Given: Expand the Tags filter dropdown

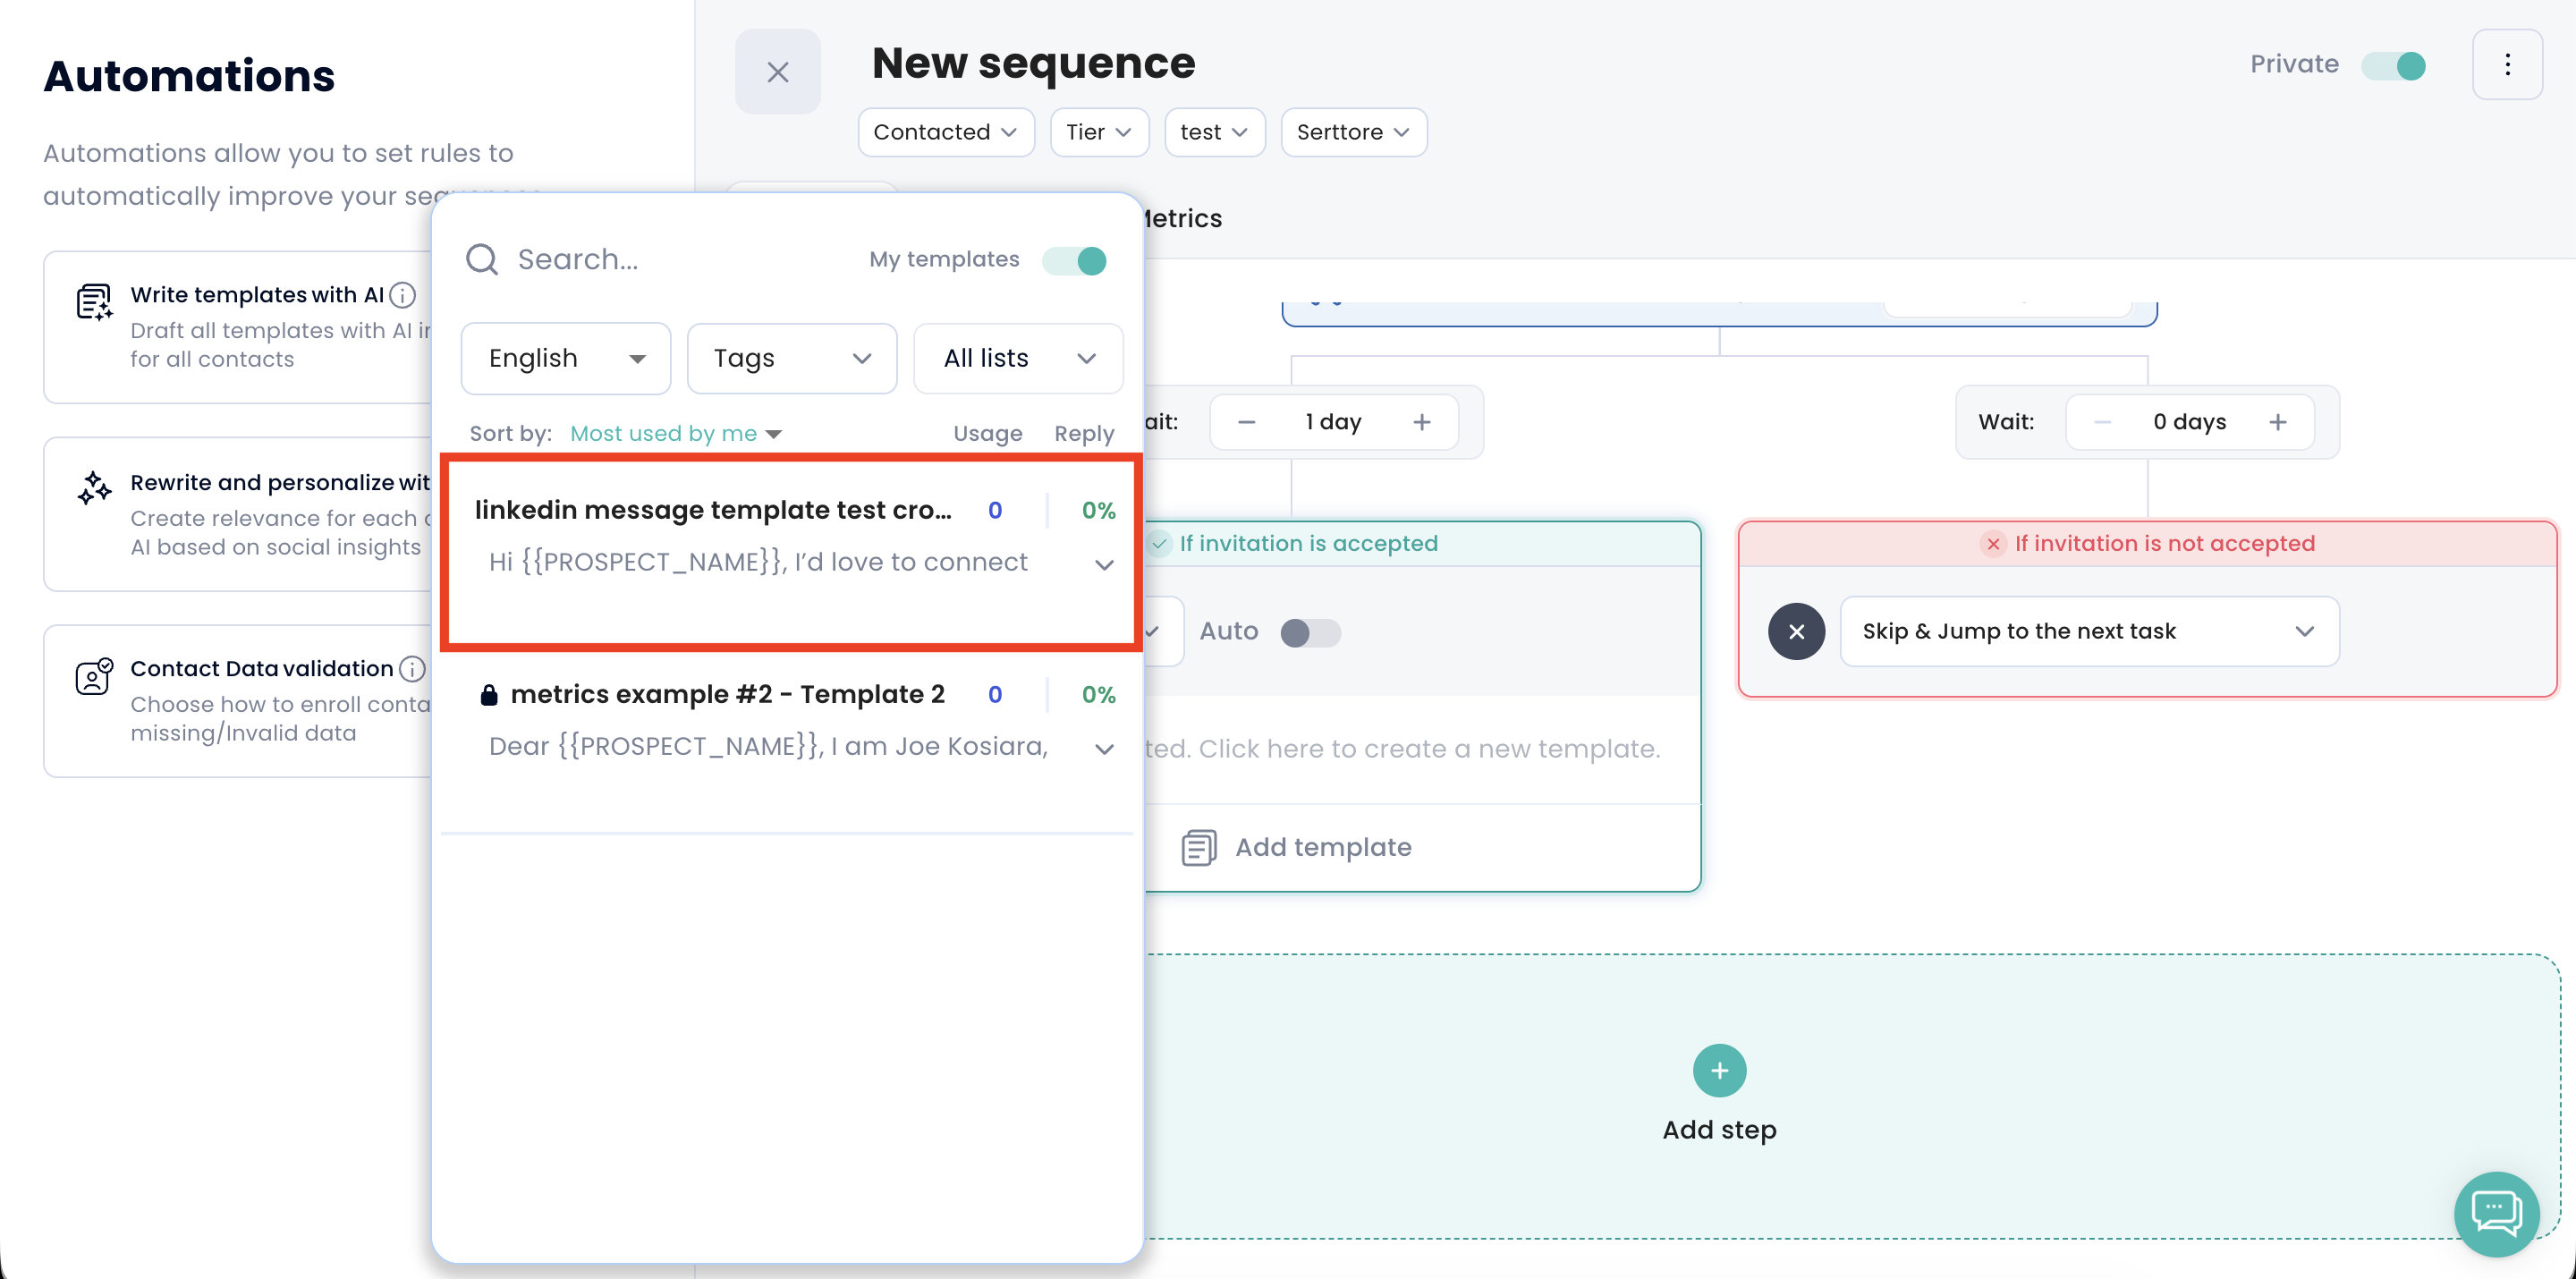Looking at the screenshot, I should 791,358.
